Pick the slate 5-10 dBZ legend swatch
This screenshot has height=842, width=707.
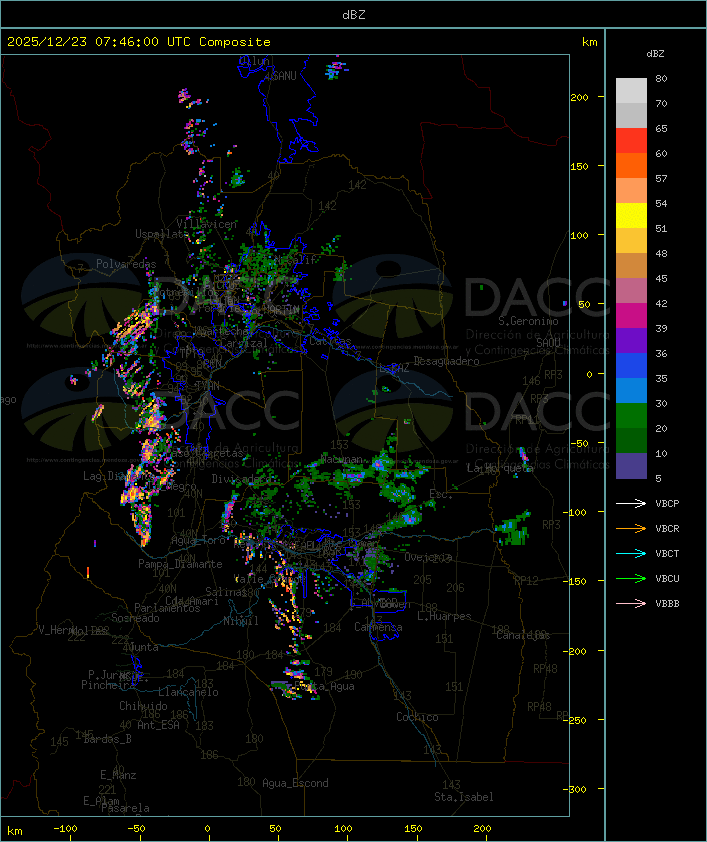pos(631,466)
